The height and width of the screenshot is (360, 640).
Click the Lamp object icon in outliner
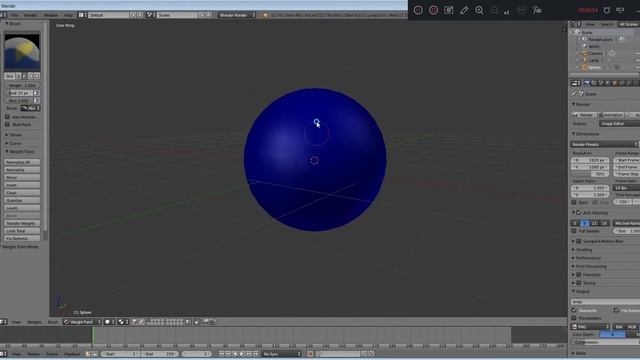(585, 60)
